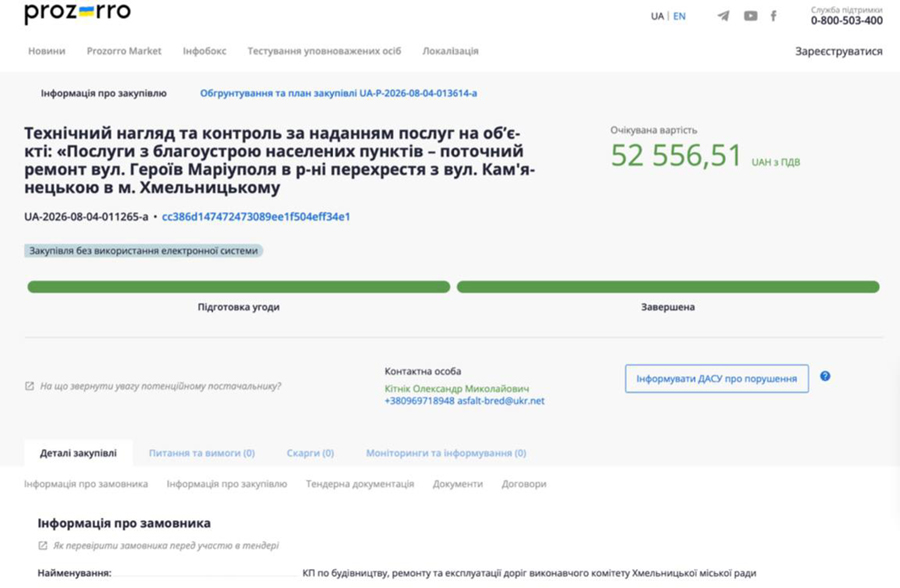Viewport: 900px width, 588px height.
Task: Click external link icon beside customer check tip
Action: click(42, 546)
